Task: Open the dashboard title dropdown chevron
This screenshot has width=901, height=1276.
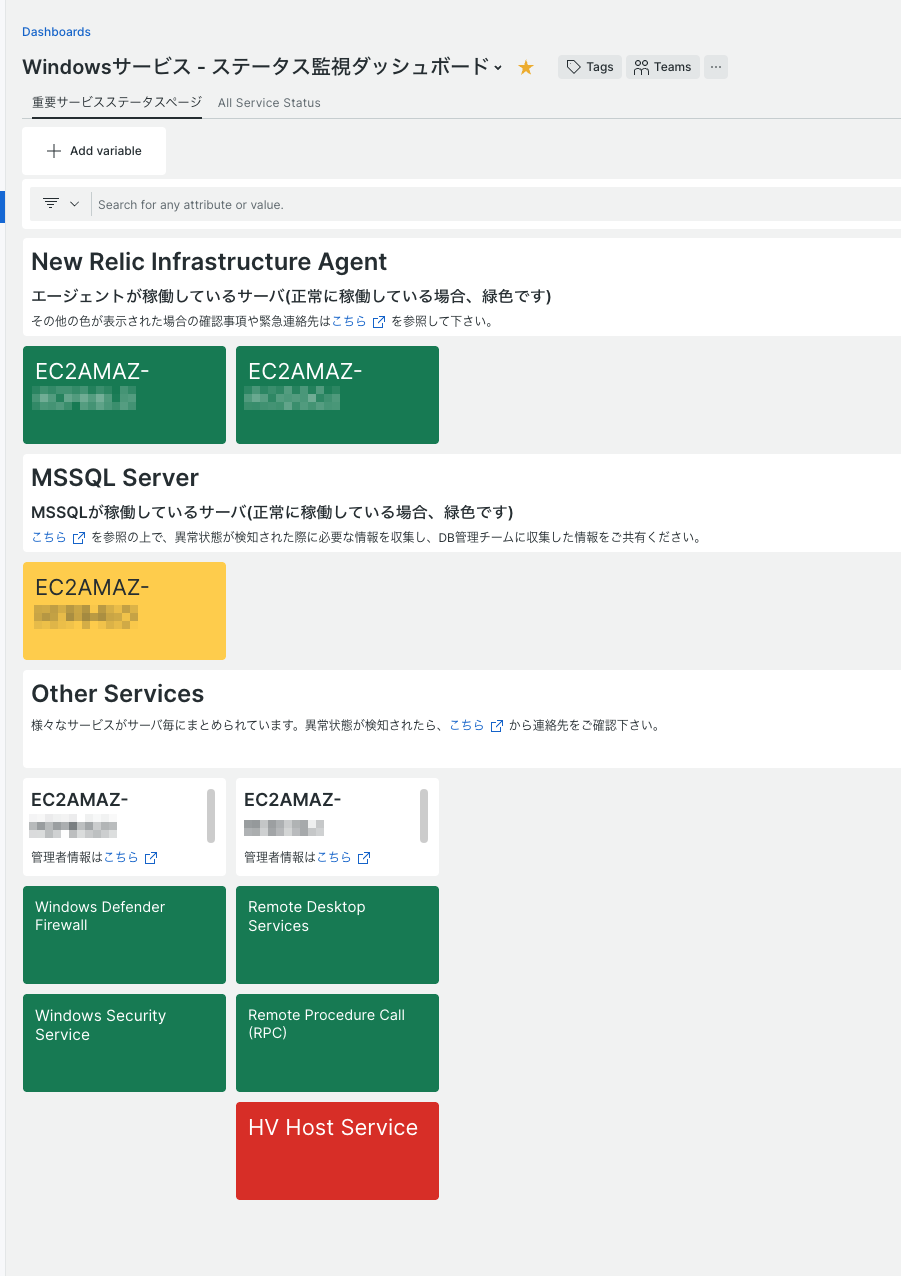Action: [x=498, y=68]
